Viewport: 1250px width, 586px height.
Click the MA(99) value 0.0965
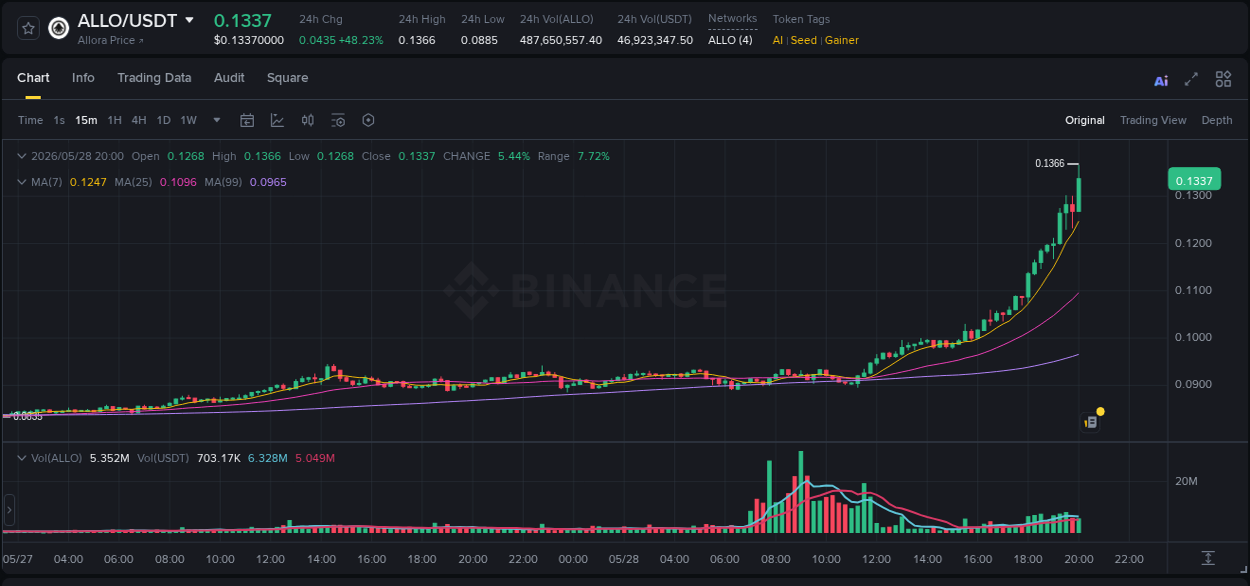268,182
